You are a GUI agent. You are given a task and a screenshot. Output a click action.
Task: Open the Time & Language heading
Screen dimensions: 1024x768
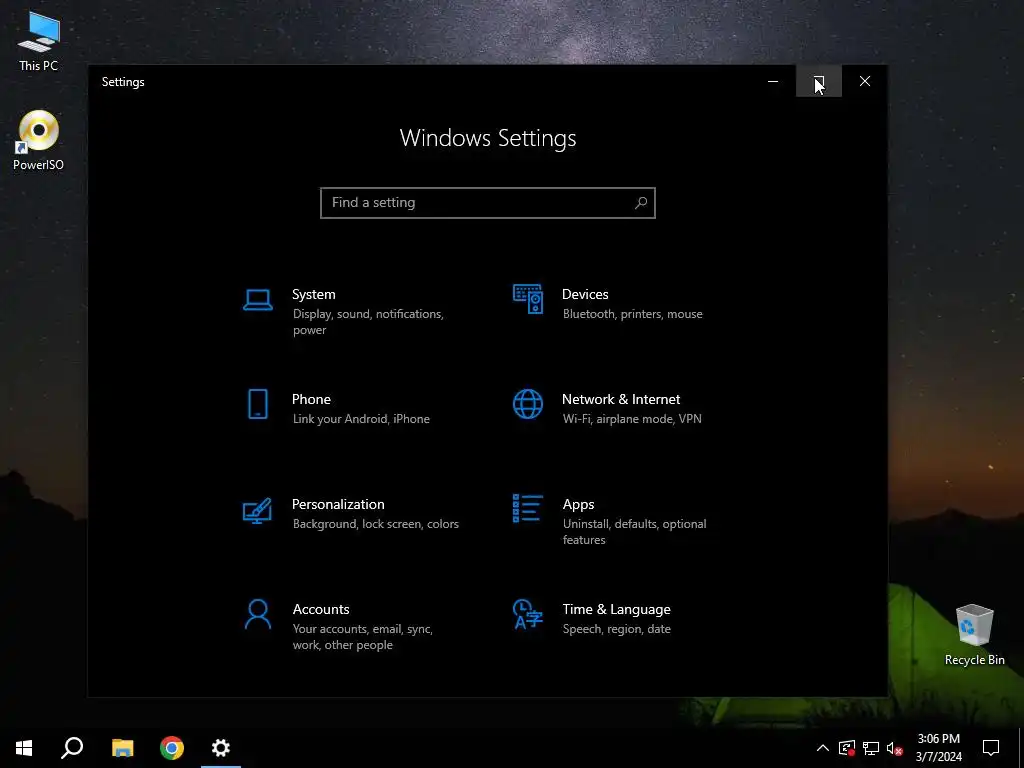(616, 609)
